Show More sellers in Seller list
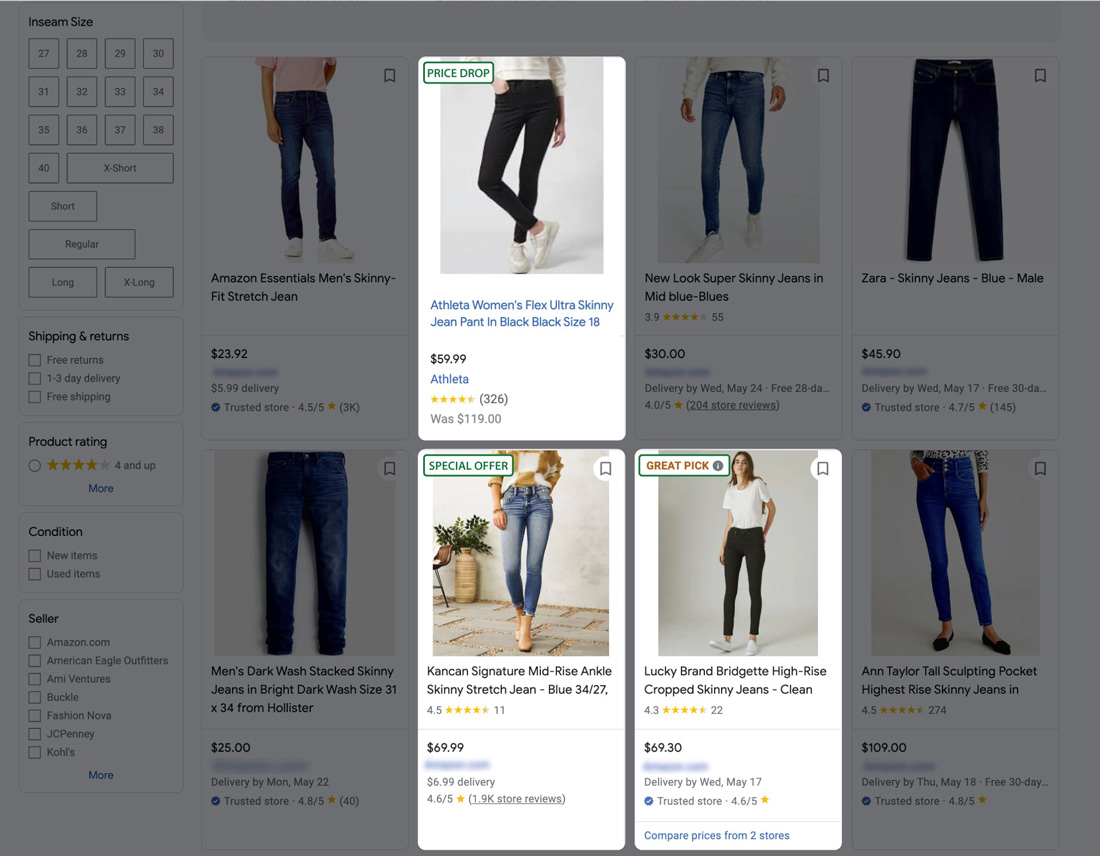 pyautogui.click(x=101, y=775)
